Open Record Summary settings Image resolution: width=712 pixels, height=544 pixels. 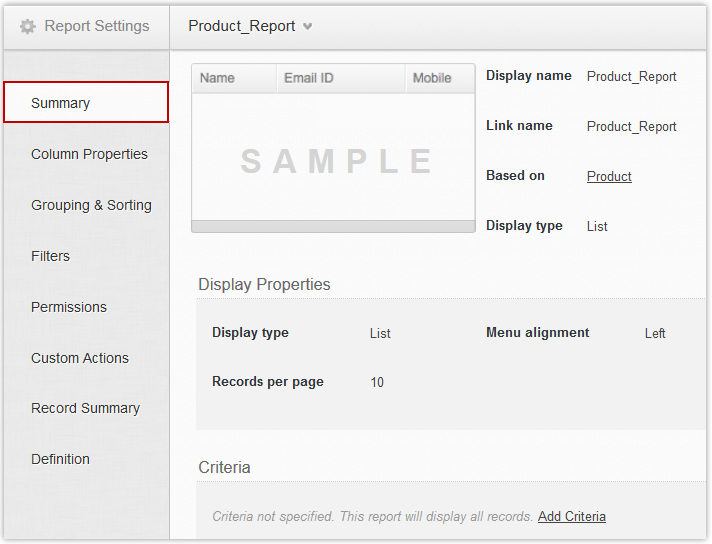pos(85,408)
